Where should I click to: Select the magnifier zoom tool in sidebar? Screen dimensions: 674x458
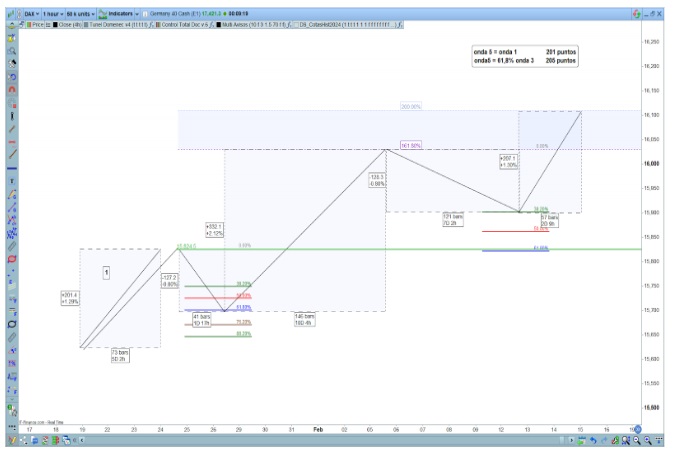(11, 49)
